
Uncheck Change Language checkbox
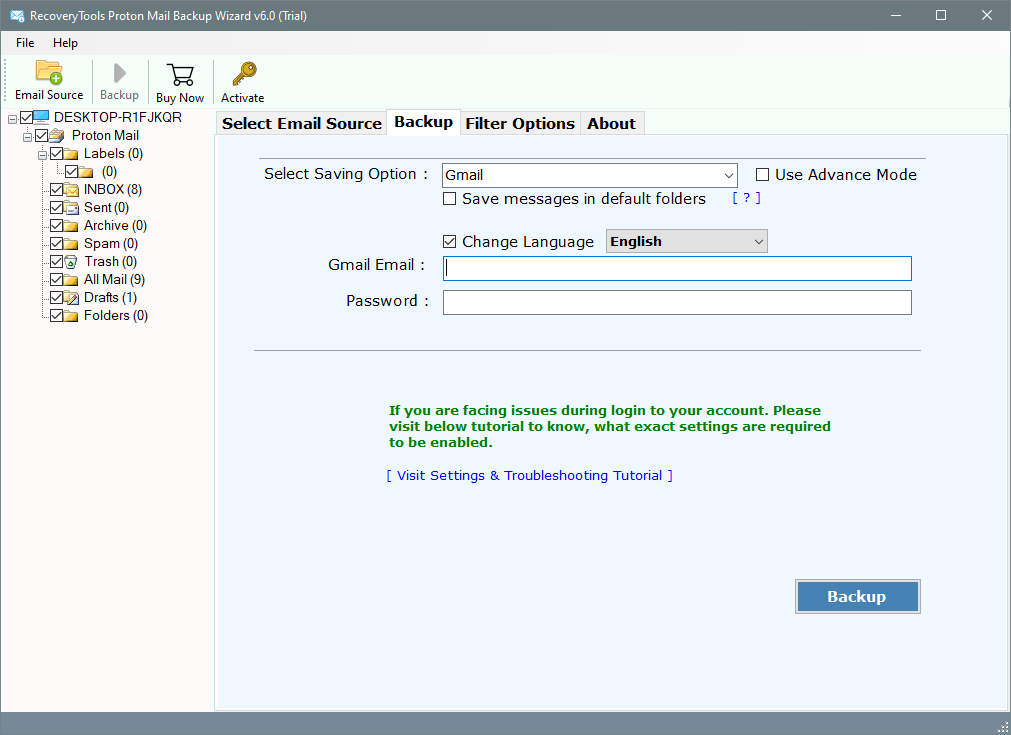pos(449,242)
